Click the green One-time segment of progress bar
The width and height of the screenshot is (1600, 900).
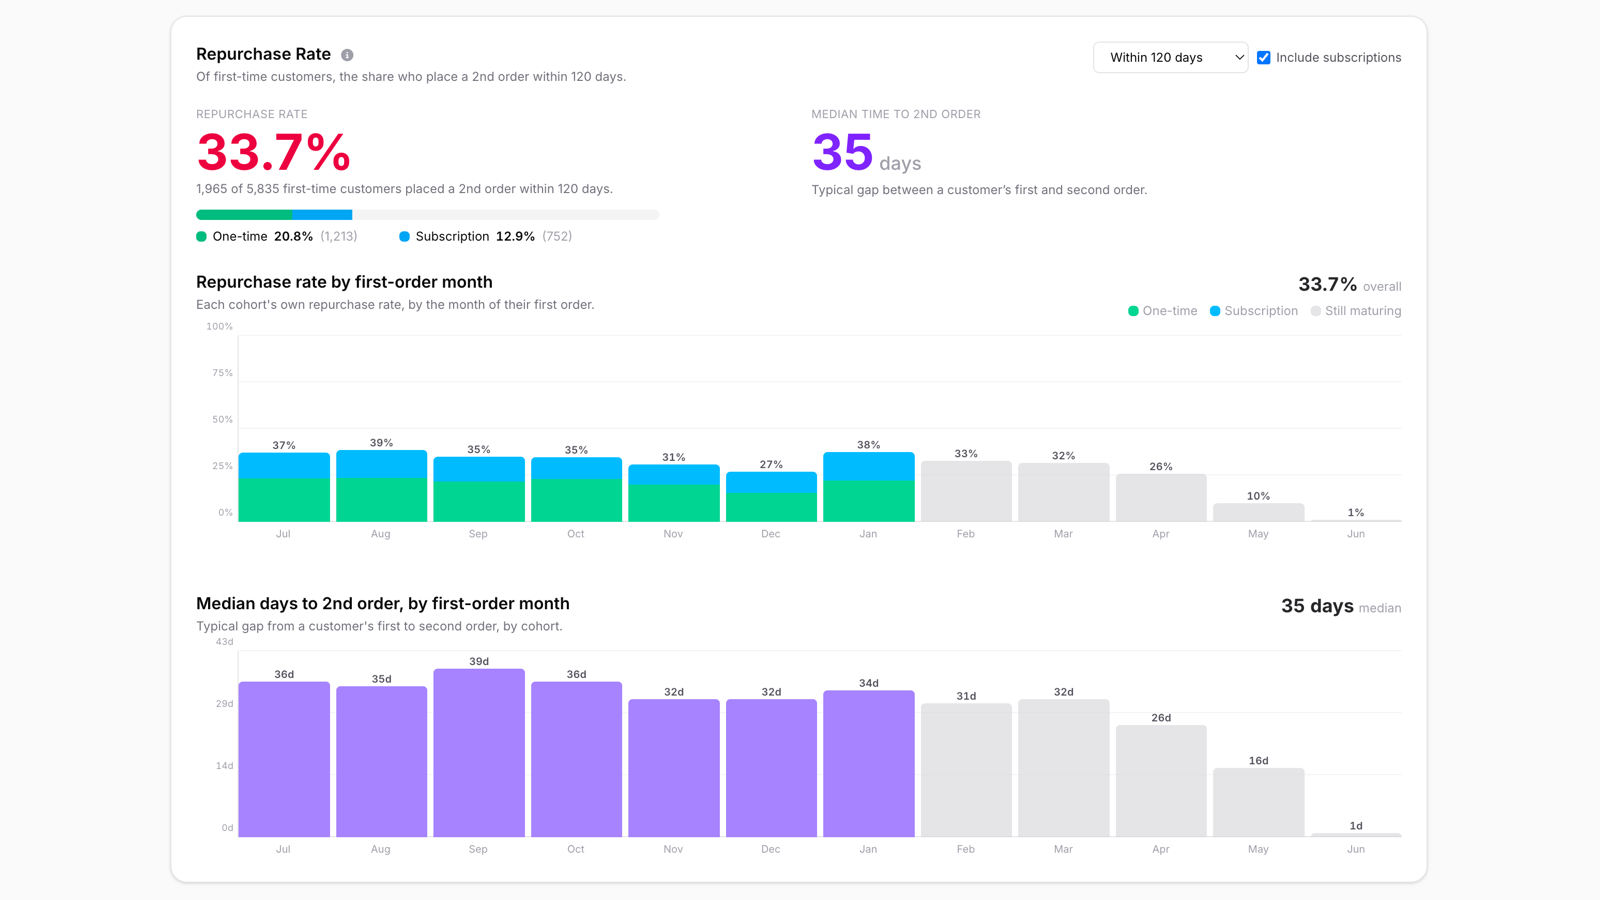click(244, 214)
